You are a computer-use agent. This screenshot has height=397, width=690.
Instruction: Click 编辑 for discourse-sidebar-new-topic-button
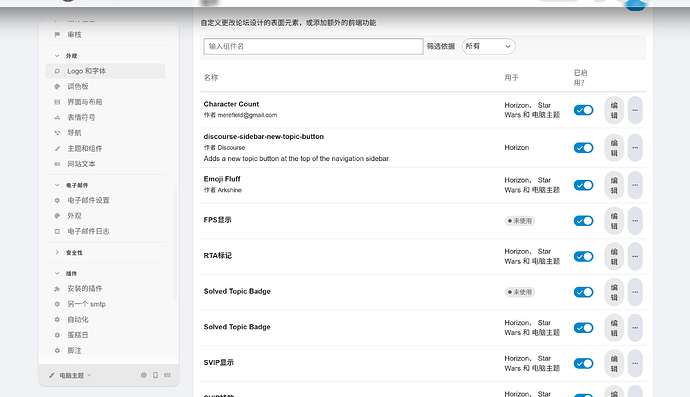coord(614,148)
